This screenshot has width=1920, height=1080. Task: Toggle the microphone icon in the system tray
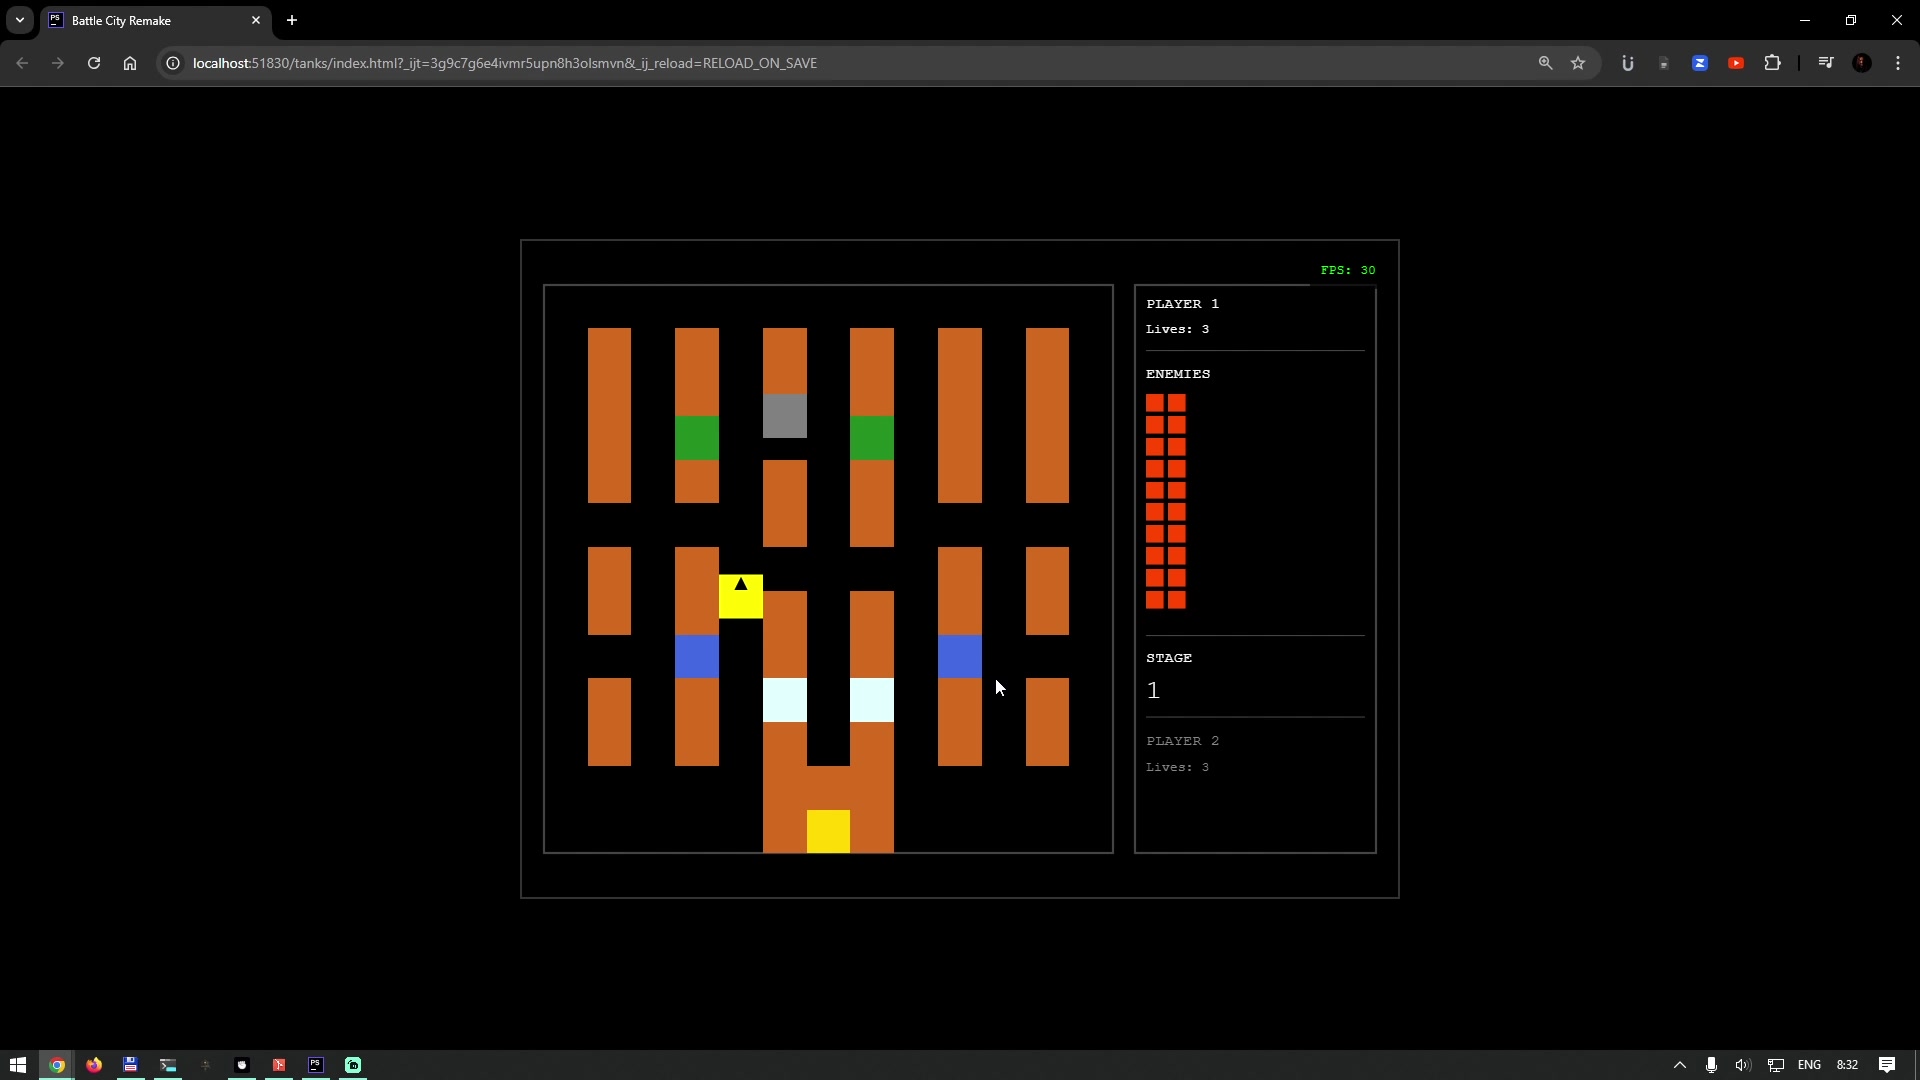pos(1710,1065)
